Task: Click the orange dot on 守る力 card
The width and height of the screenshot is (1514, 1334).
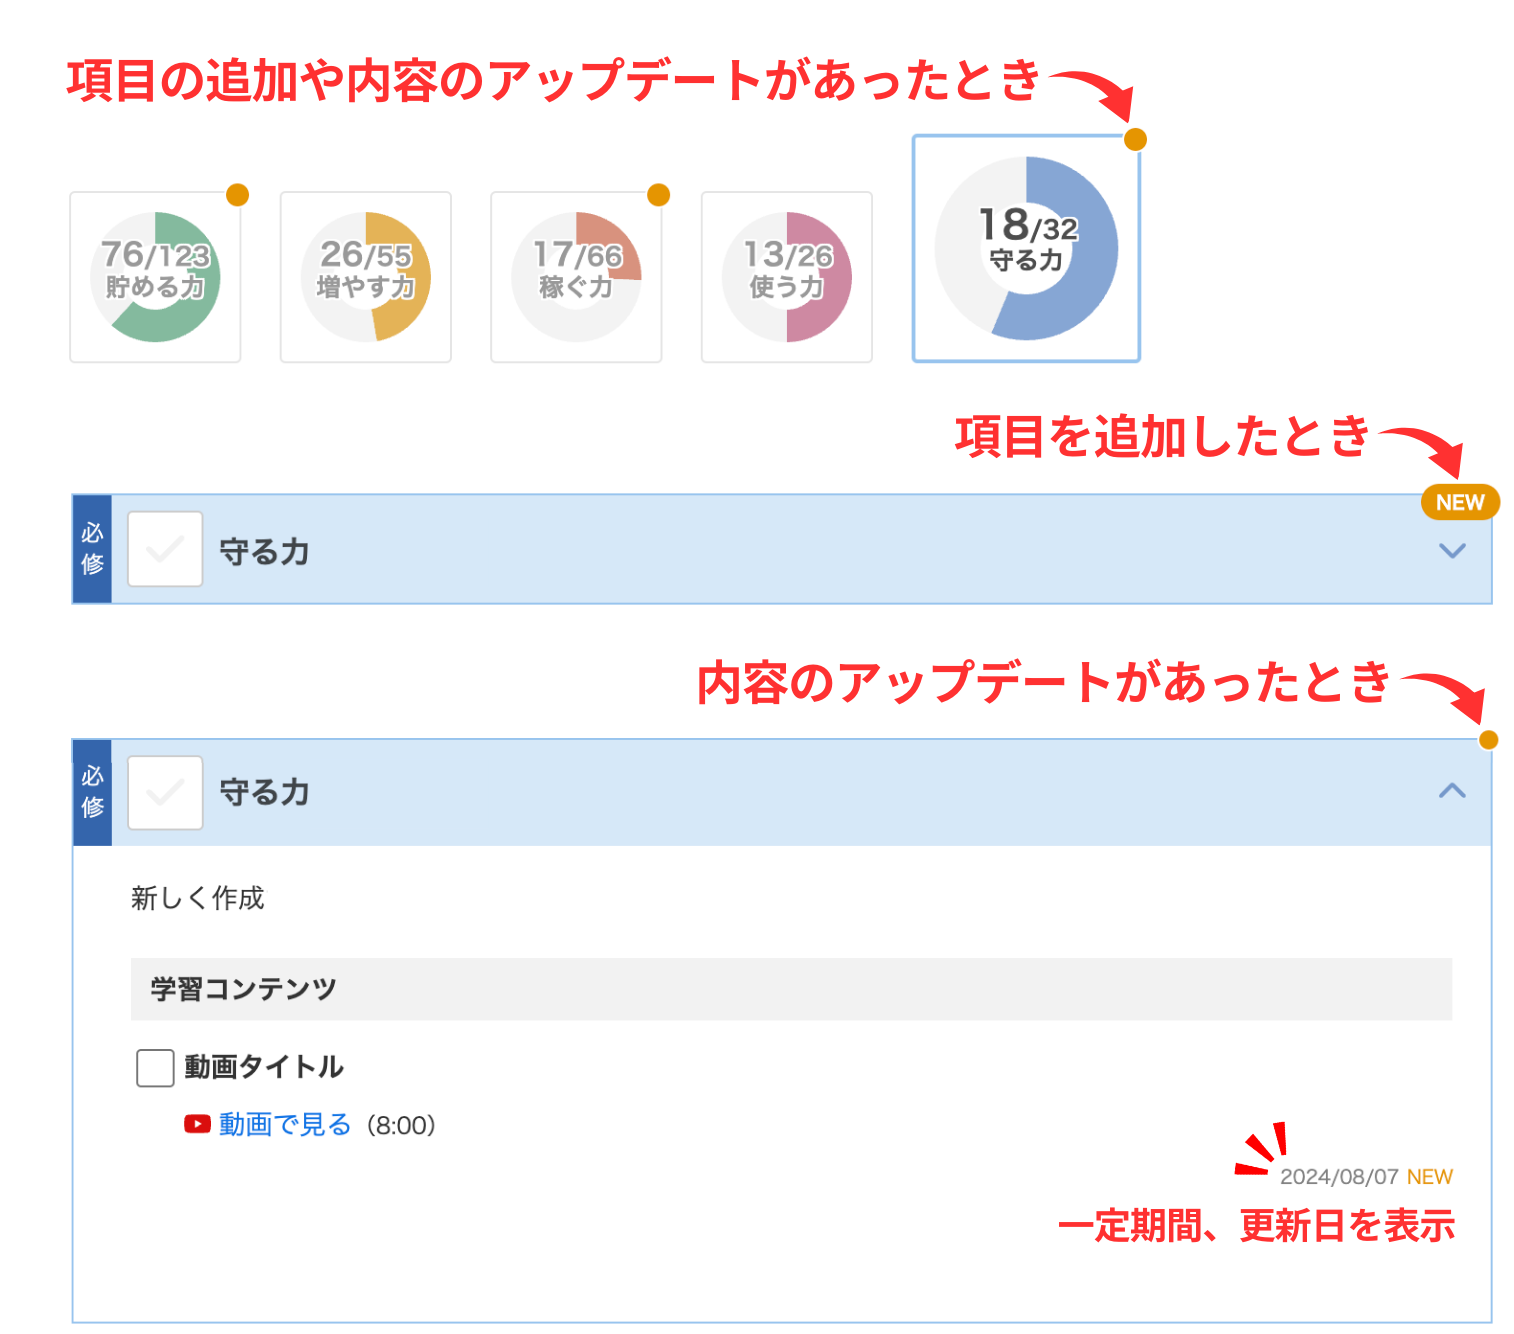Action: 1135,139
